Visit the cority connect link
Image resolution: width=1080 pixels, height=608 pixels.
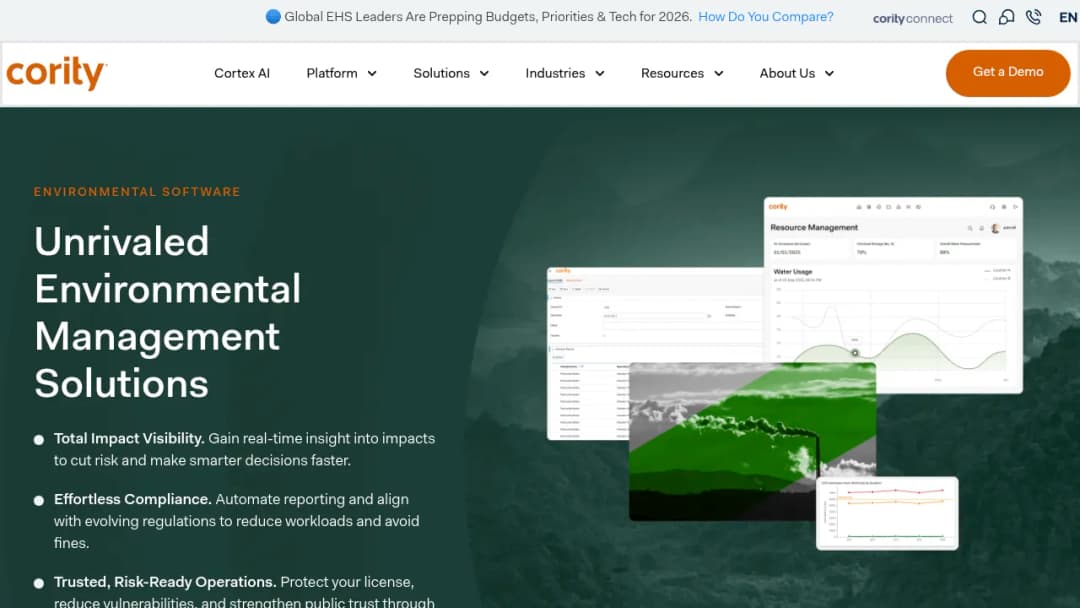click(x=913, y=19)
